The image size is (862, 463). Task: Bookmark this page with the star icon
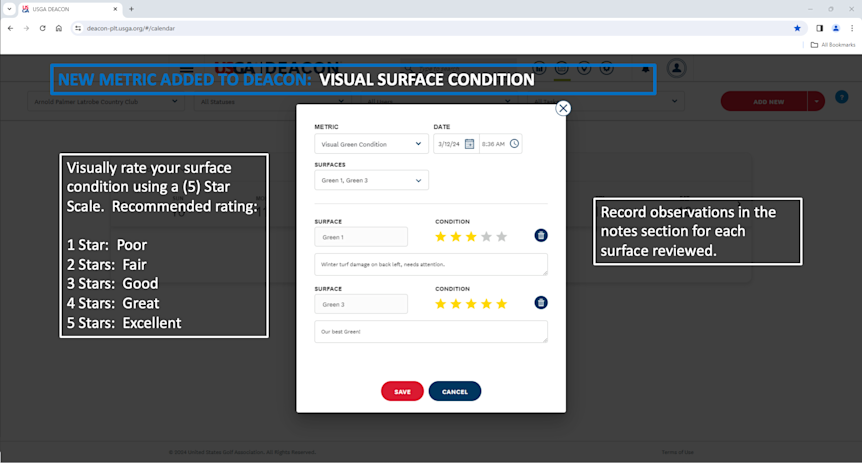tap(797, 28)
